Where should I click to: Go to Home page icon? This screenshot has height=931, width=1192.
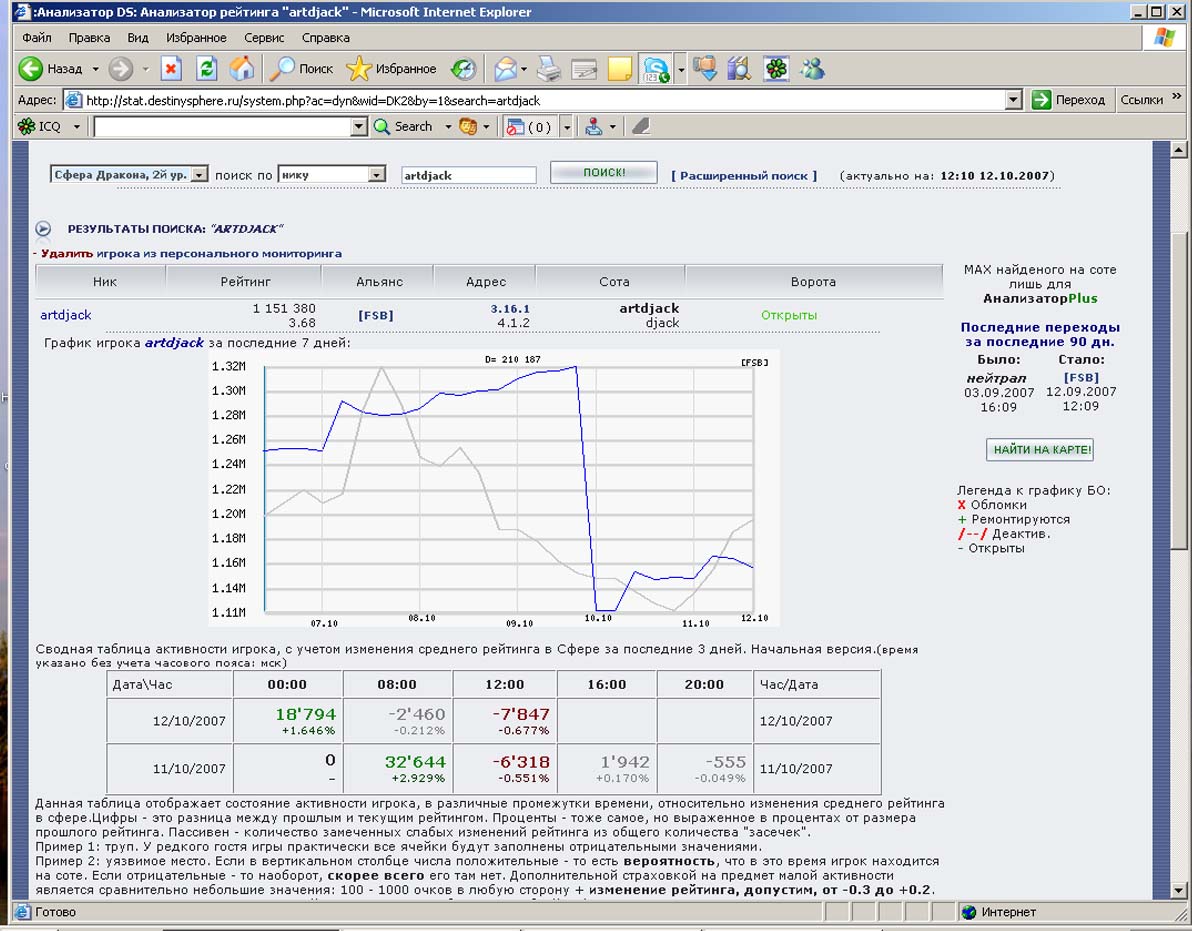pyautogui.click(x=242, y=69)
